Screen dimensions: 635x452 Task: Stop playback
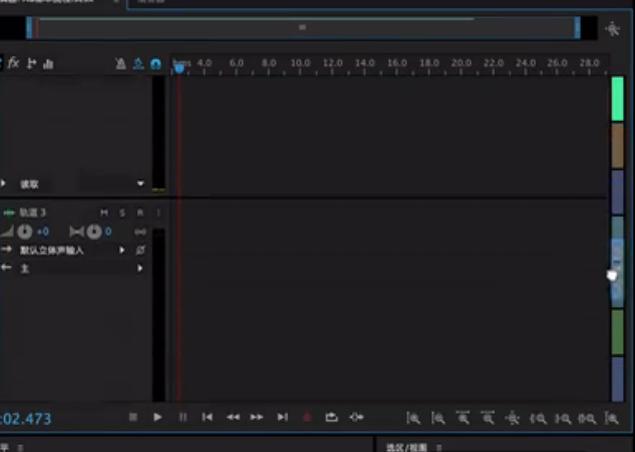click(x=133, y=417)
